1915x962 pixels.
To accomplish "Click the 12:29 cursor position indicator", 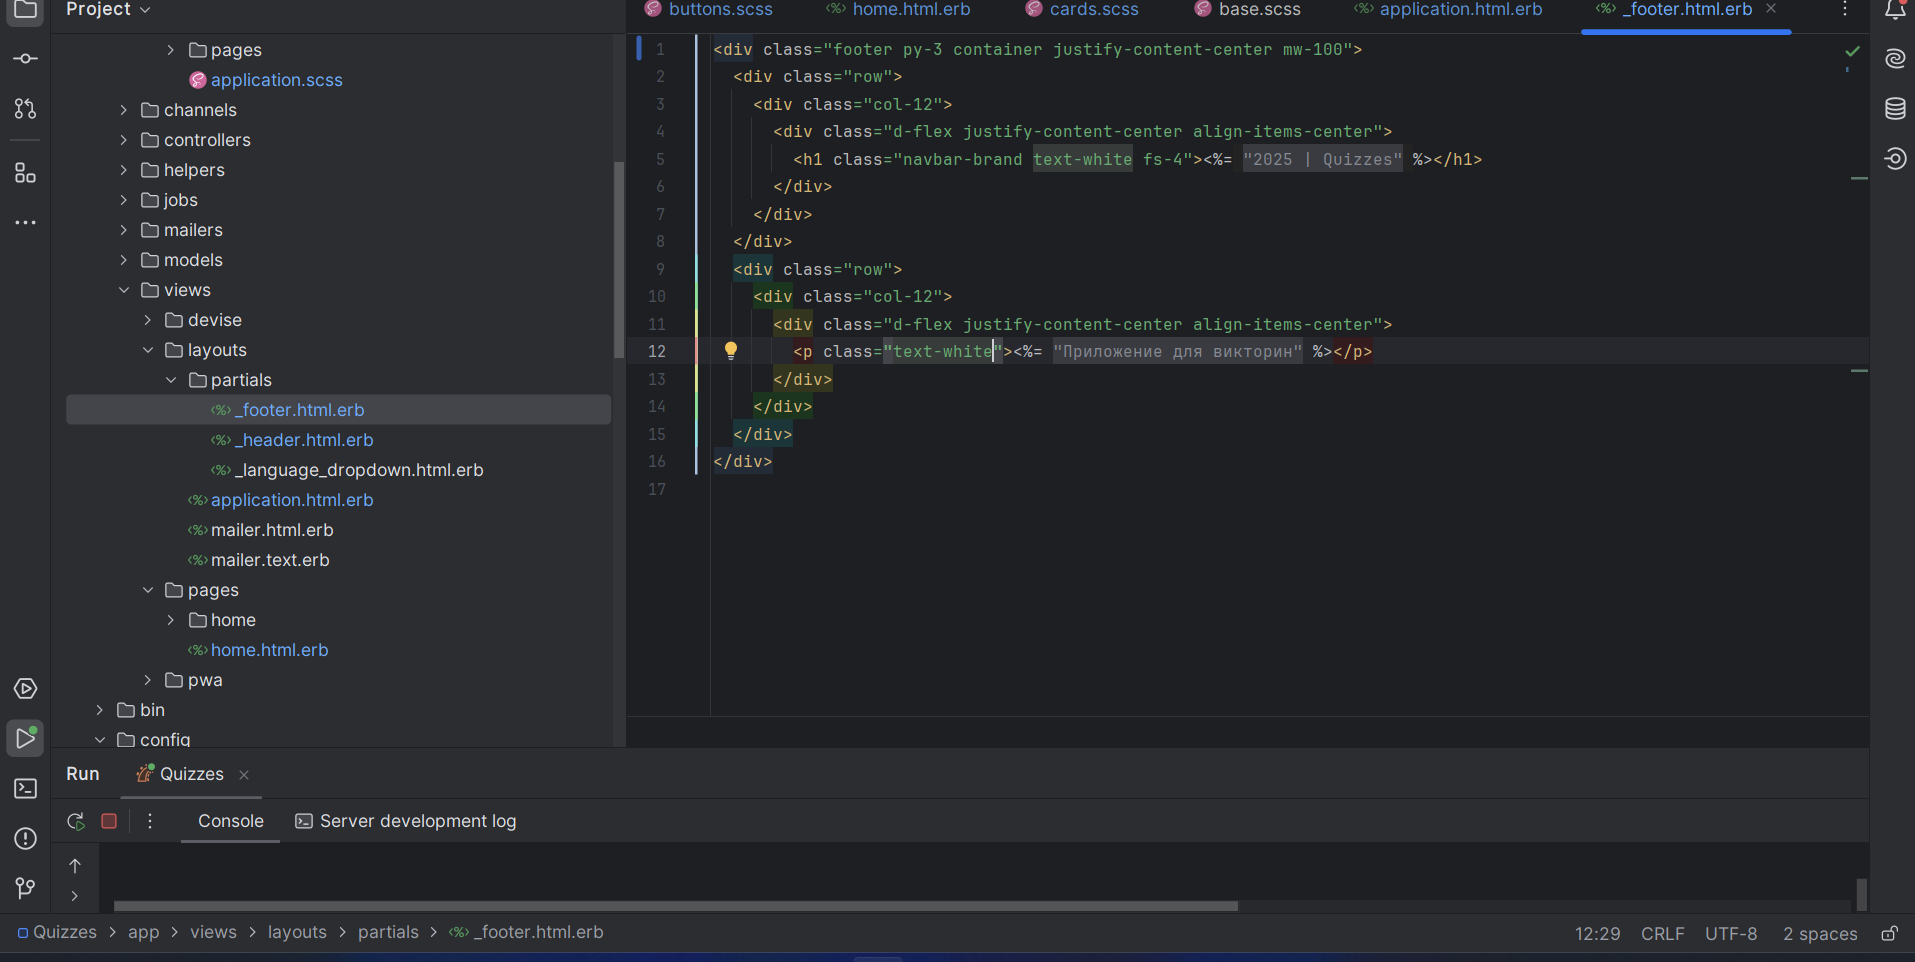I will tap(1597, 934).
